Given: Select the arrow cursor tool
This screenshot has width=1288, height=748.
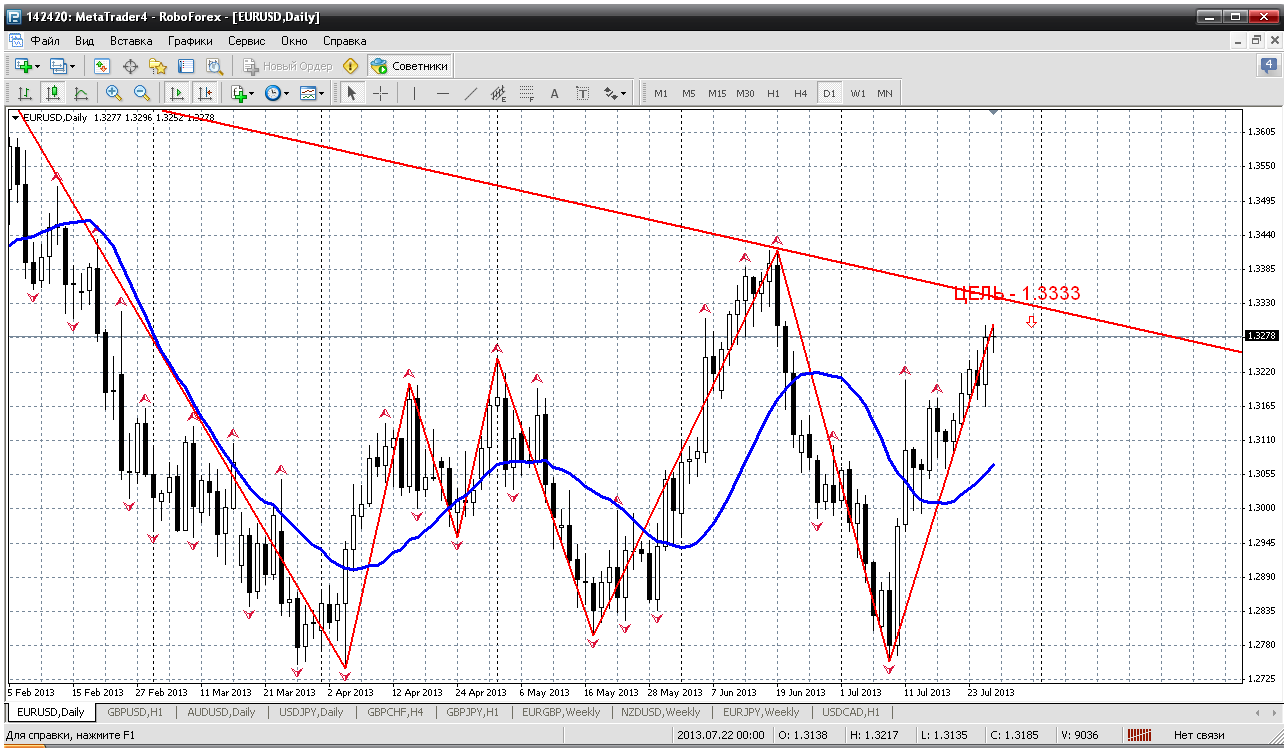Looking at the screenshot, I should [351, 93].
